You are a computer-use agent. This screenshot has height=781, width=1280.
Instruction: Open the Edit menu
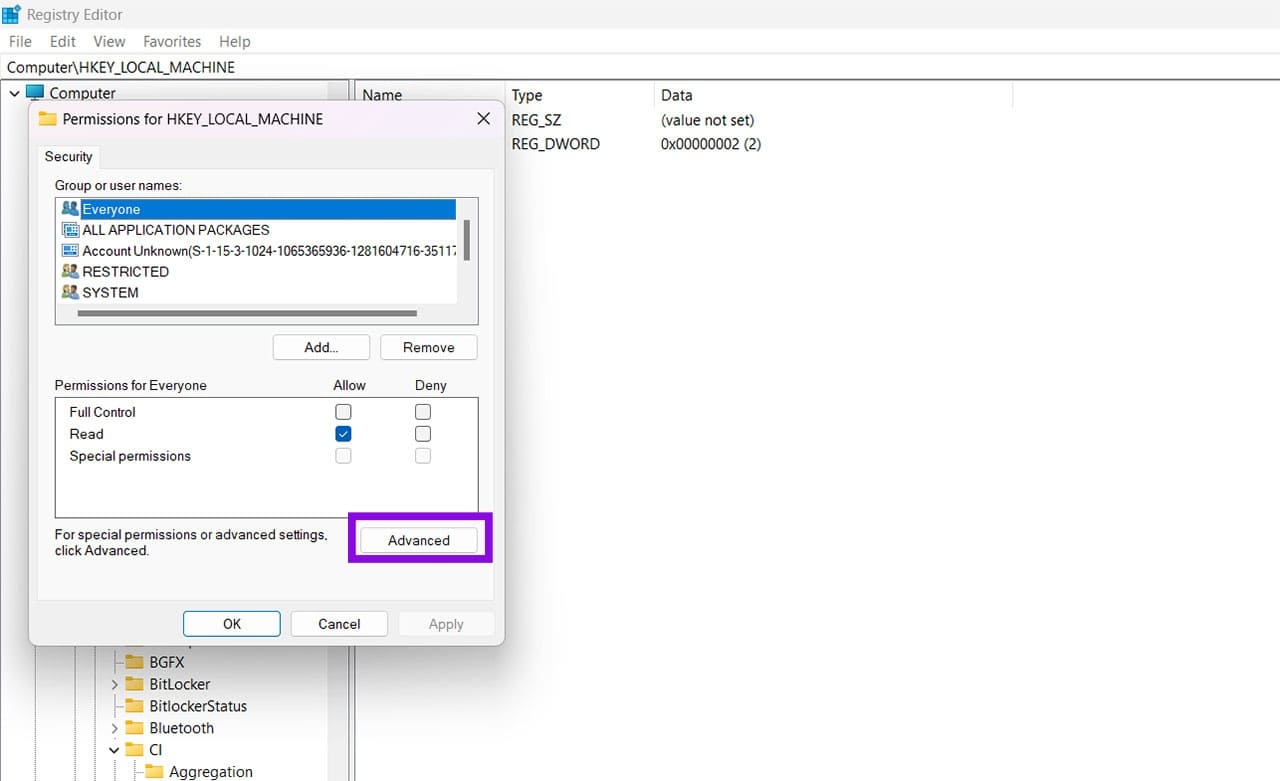tap(63, 41)
